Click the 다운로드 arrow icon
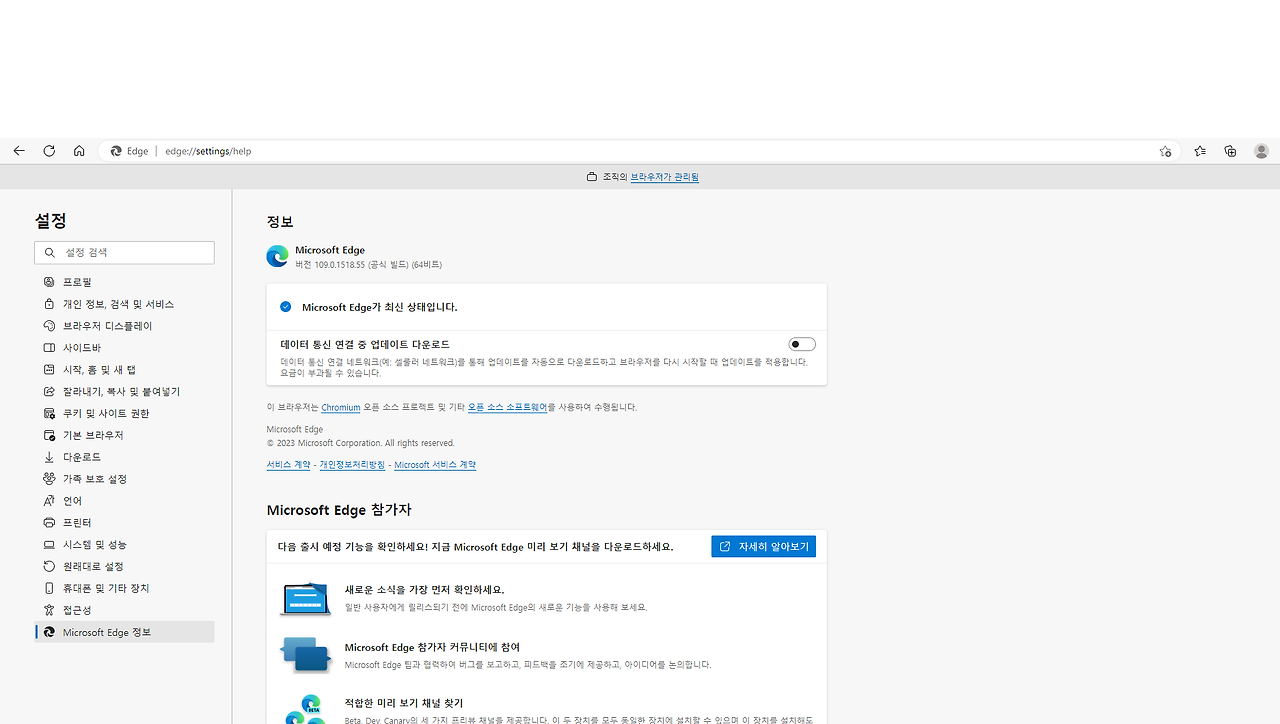Image resolution: width=1280 pixels, height=724 pixels. (49, 457)
